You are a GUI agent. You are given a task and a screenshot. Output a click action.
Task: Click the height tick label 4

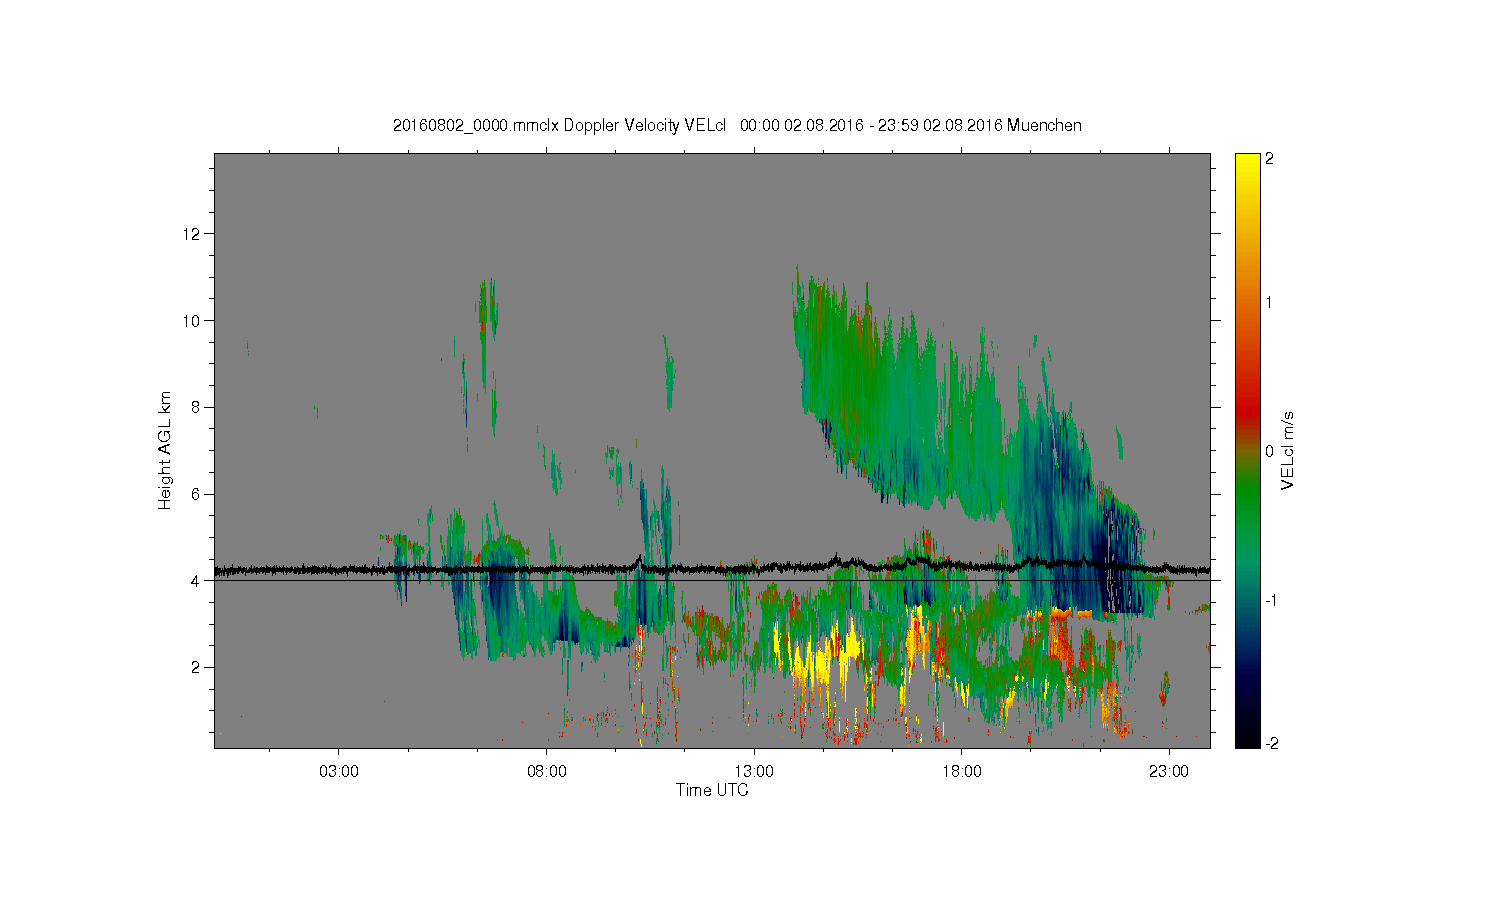197,580
